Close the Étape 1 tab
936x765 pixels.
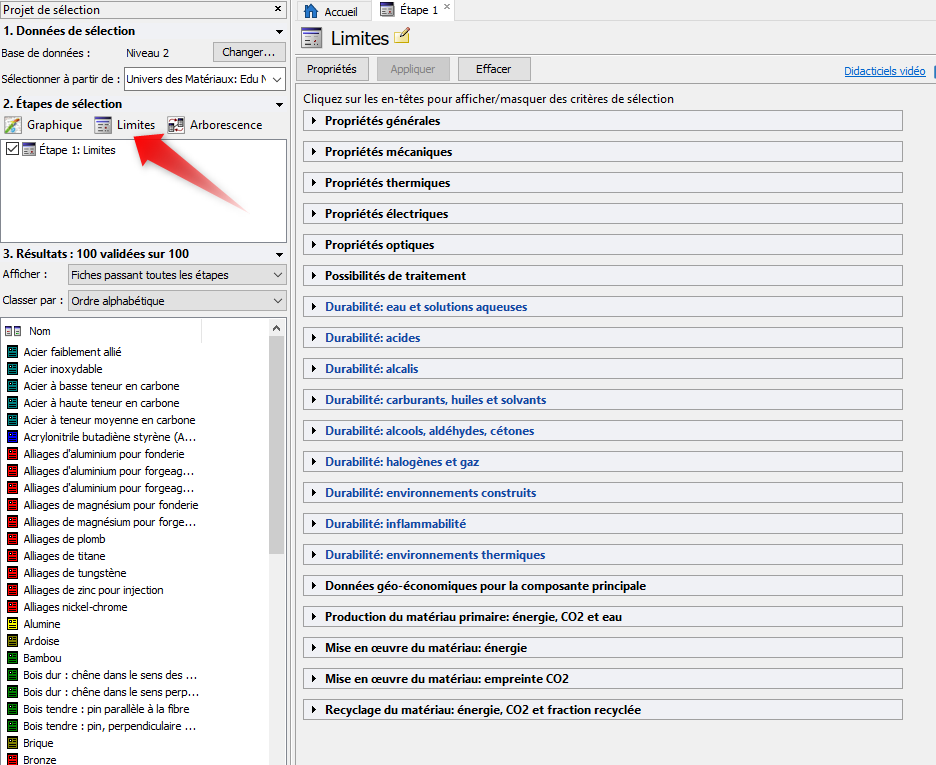pos(447,9)
